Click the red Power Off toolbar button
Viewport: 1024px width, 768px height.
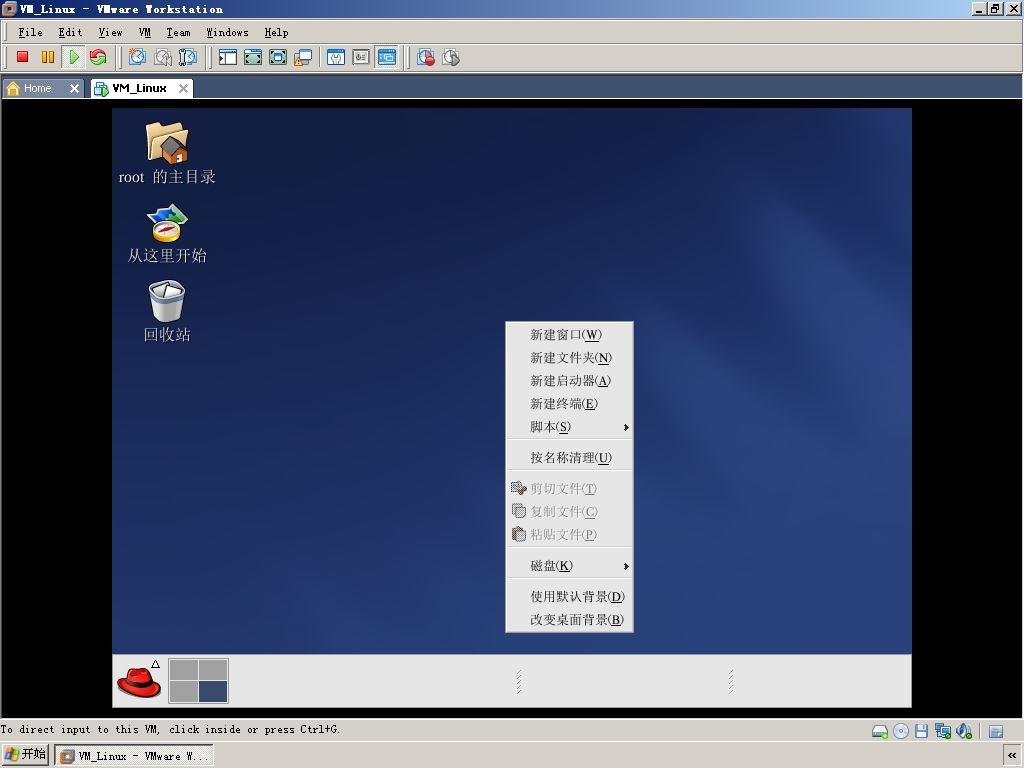tap(23, 57)
